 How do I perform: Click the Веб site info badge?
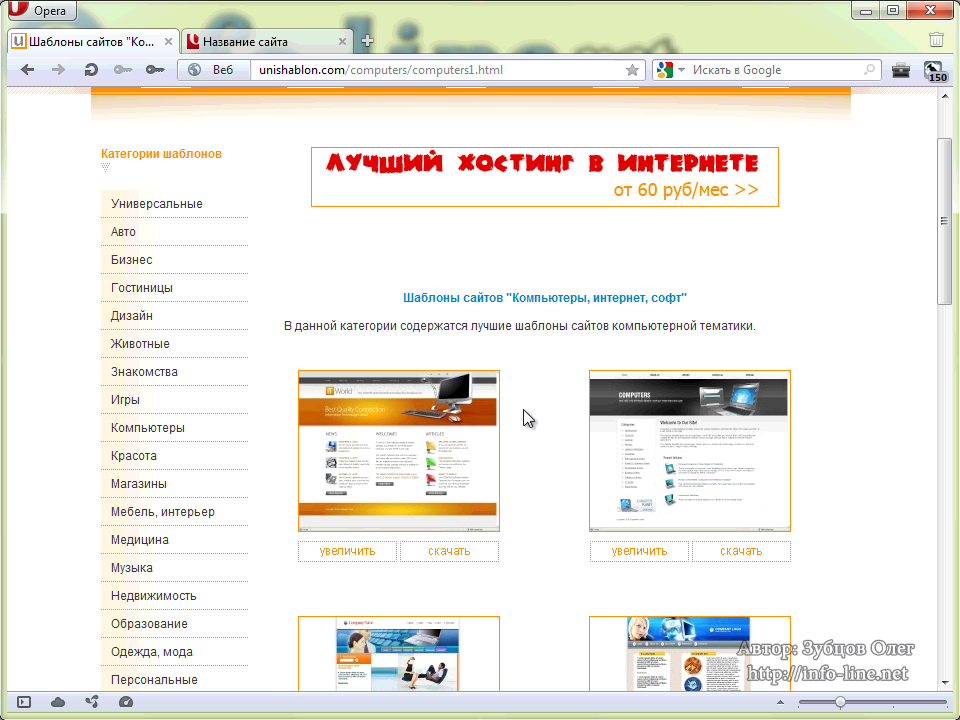pyautogui.click(x=211, y=70)
